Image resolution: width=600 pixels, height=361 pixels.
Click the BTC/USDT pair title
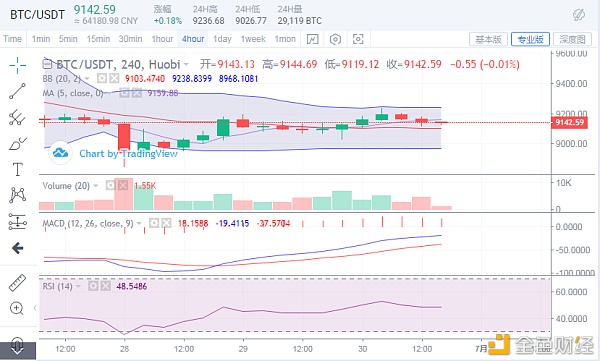point(37,15)
